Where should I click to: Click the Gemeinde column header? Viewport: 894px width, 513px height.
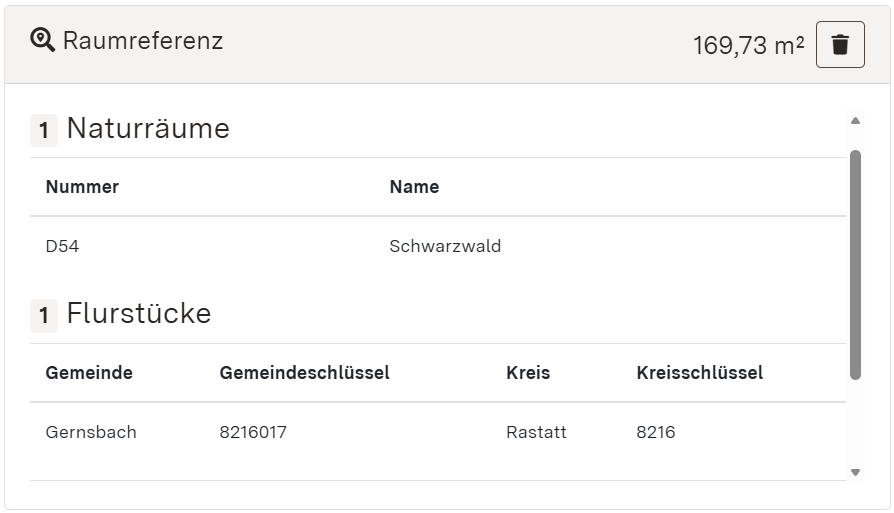[x=89, y=373]
